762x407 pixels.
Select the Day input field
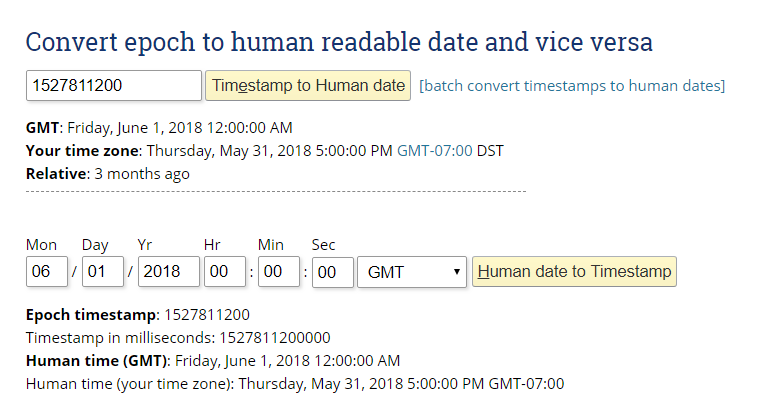[x=102, y=272]
